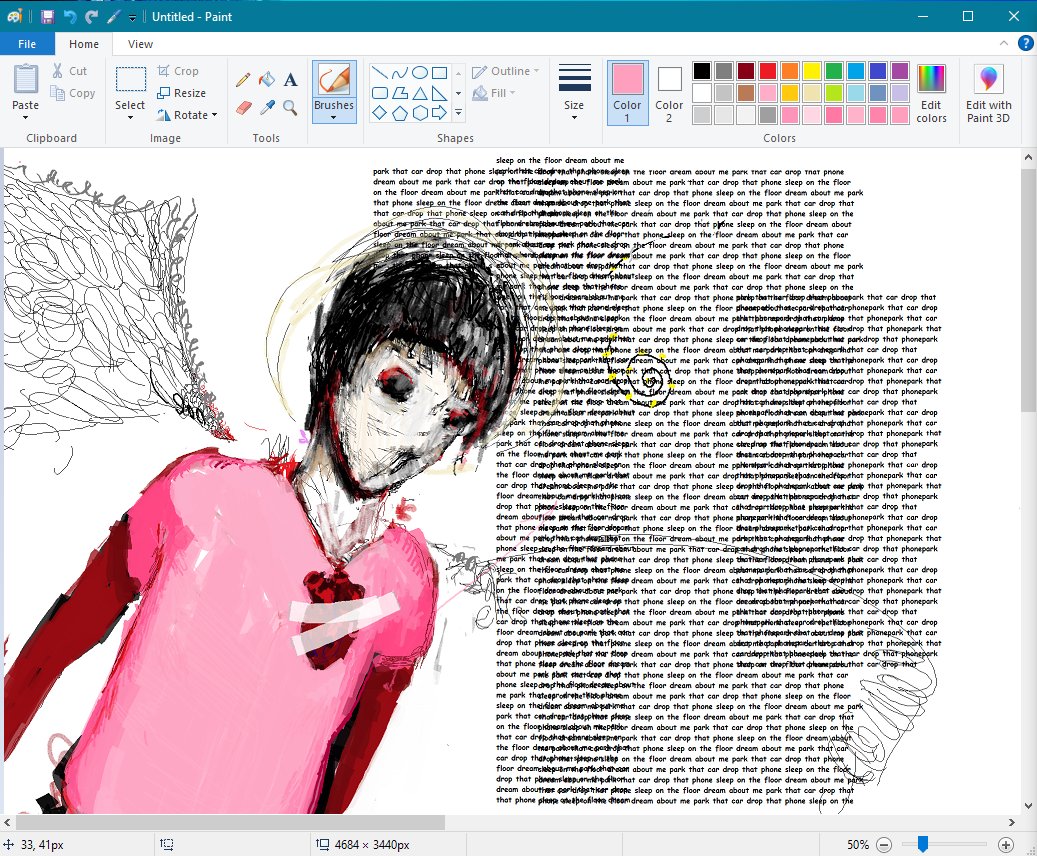This screenshot has height=856, width=1037.
Task: Open Customize Quick Access Toolbar dropdown
Action: (132, 17)
